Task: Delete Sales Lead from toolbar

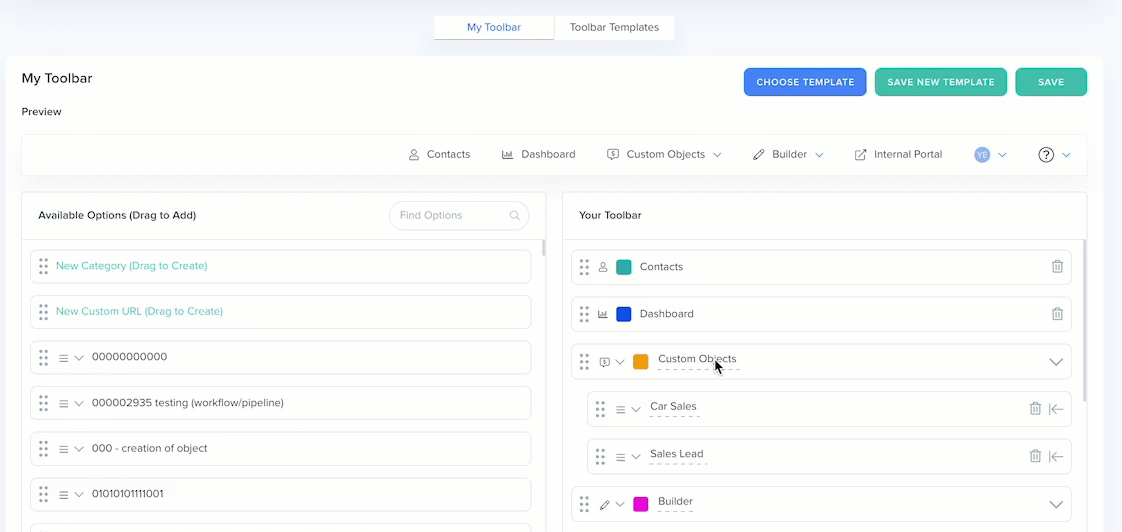Action: pos(1035,456)
